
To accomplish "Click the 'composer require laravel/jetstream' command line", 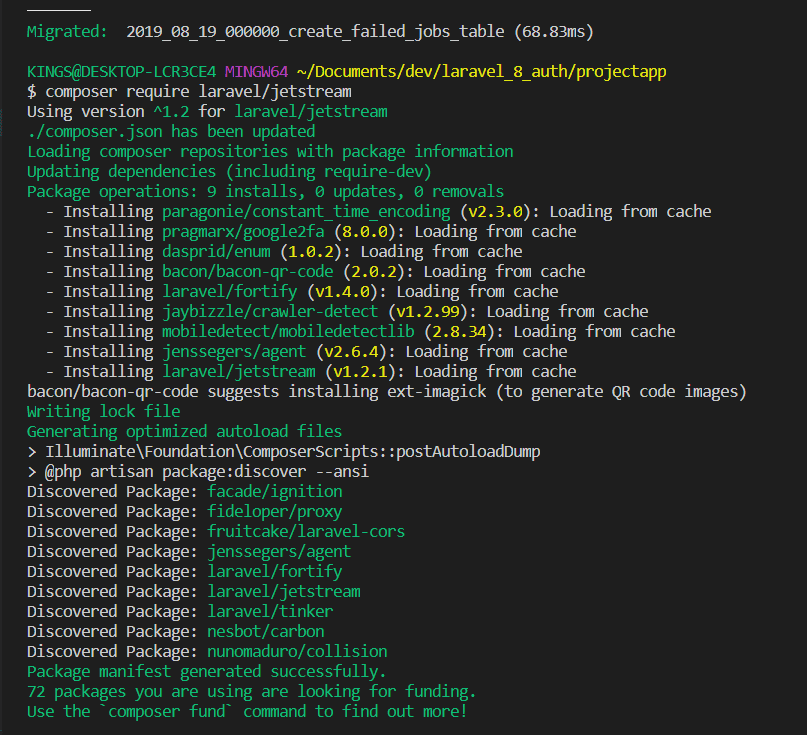I will (189, 92).
